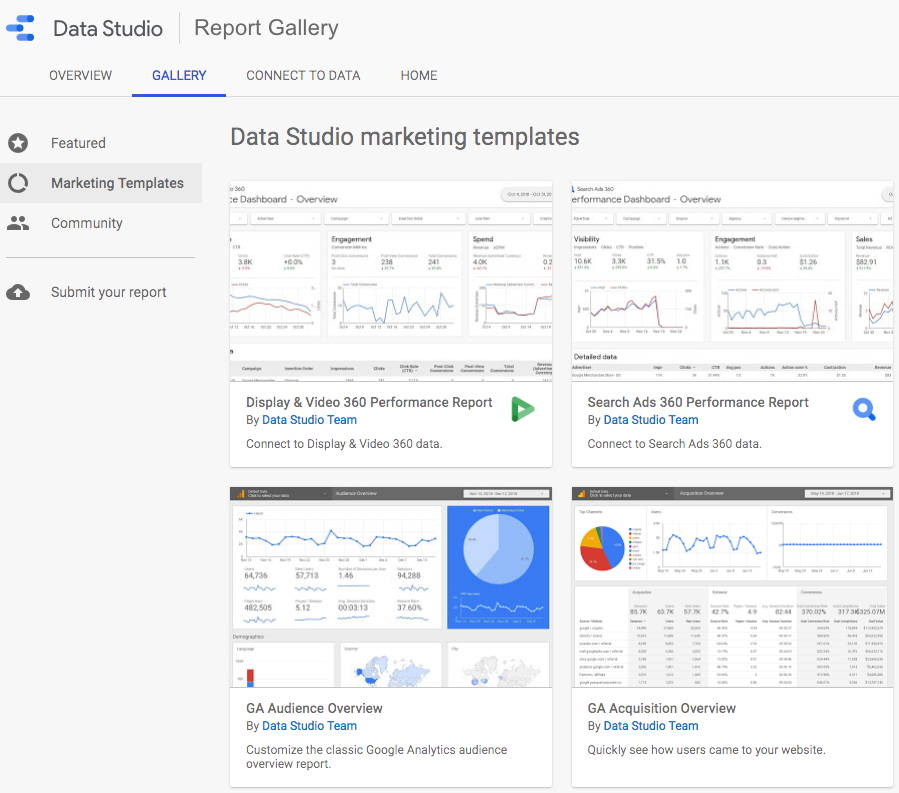Click the Data Studio logo icon

(21, 28)
